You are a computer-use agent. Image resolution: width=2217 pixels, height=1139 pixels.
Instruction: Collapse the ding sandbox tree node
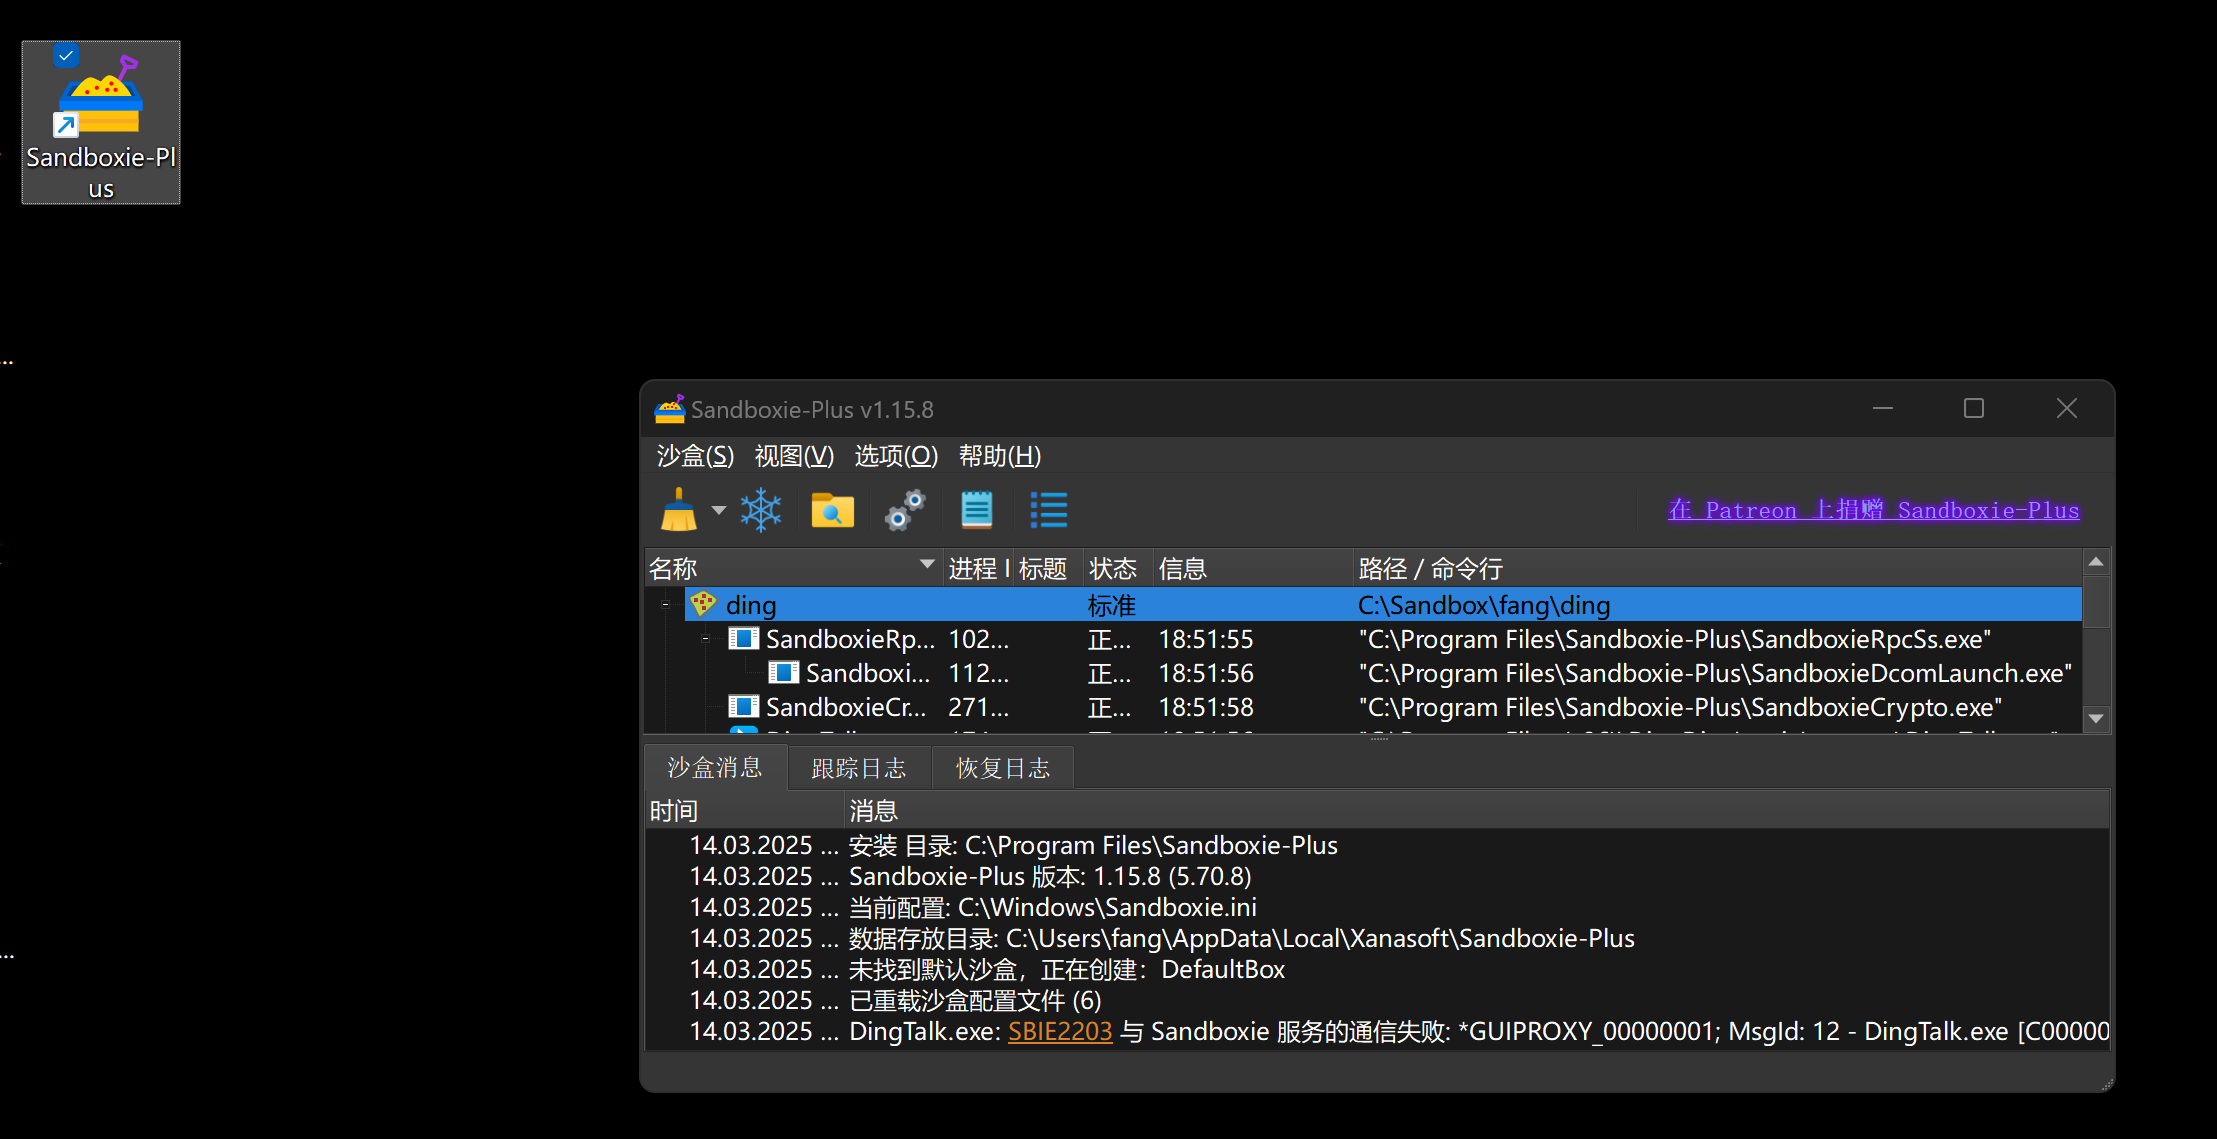coord(666,604)
